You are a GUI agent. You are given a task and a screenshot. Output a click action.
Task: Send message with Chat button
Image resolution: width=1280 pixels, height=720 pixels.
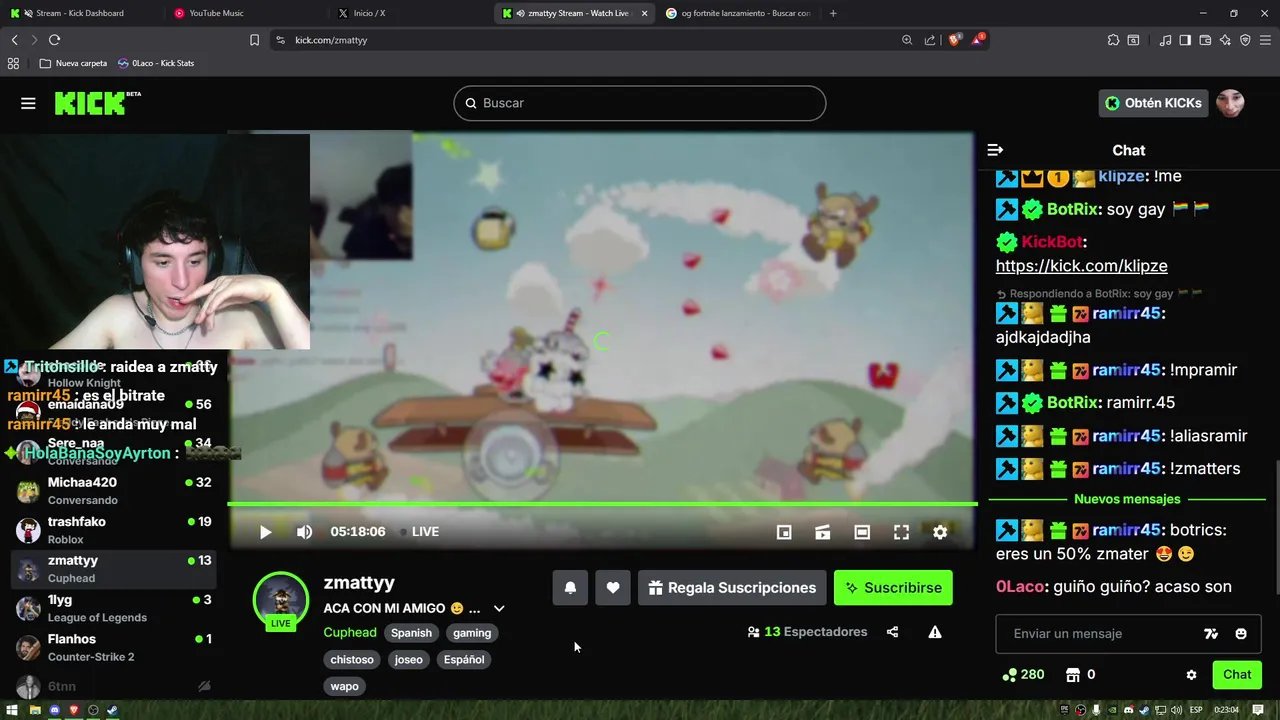pos(1237,675)
